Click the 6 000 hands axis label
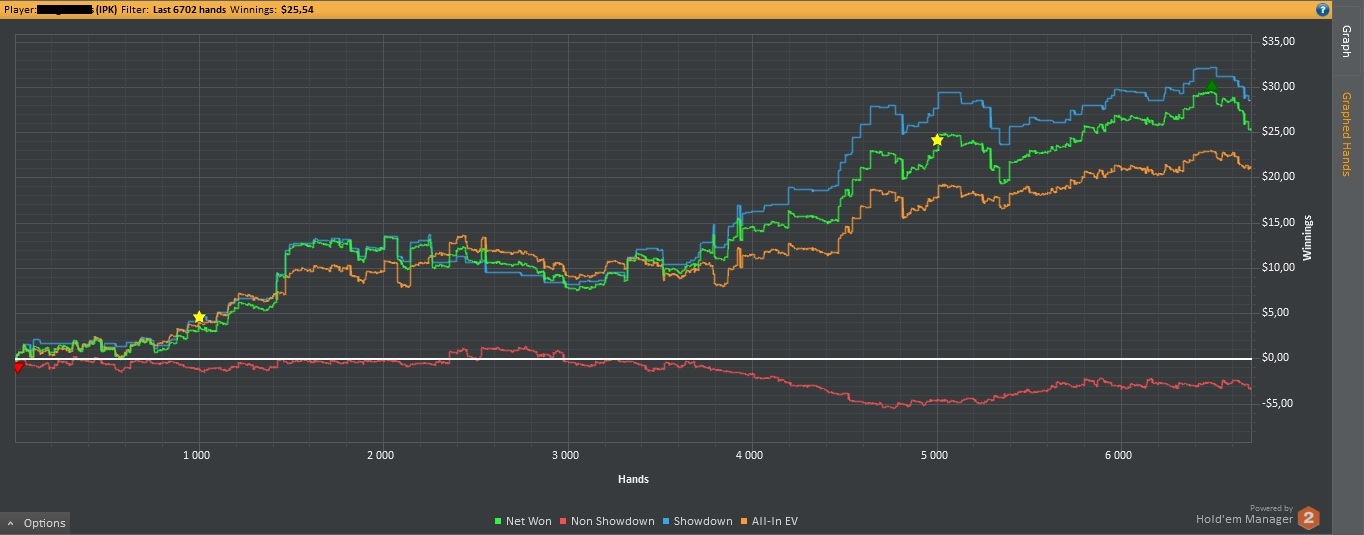 (x=1118, y=455)
